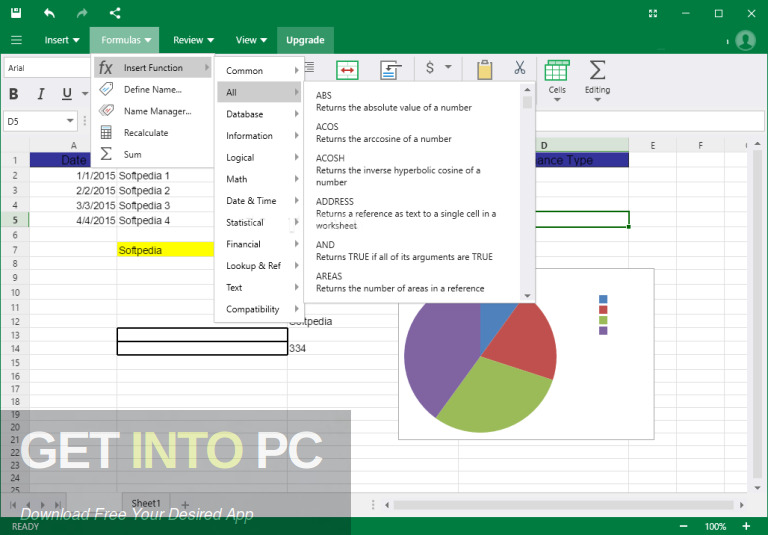Zoom out with the minus button
The height and width of the screenshot is (535, 768).
click(683, 526)
